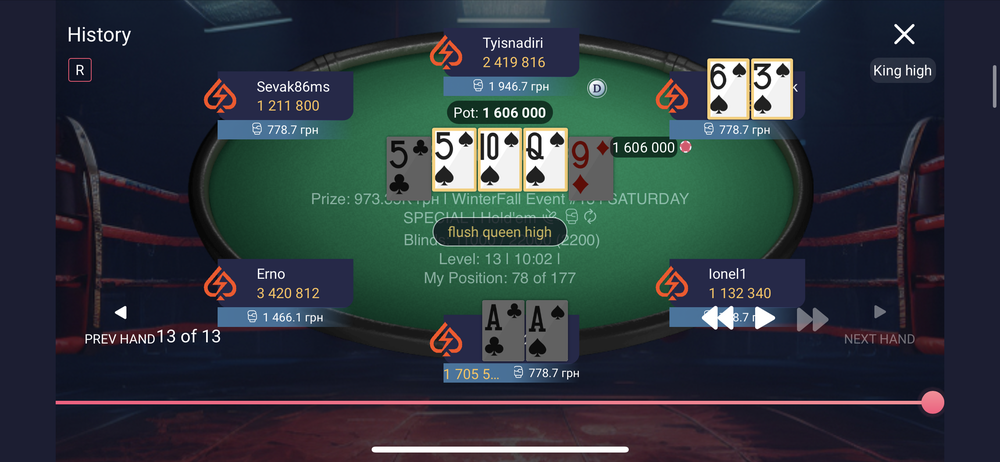Open Tyisnadiri's avatar icon
The width and height of the screenshot is (1000, 462).
click(446, 52)
